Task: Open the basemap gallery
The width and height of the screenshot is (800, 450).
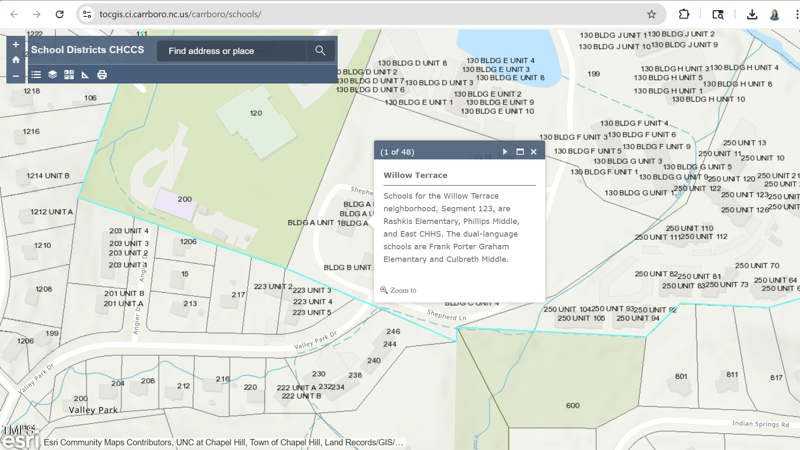Action: tap(69, 75)
